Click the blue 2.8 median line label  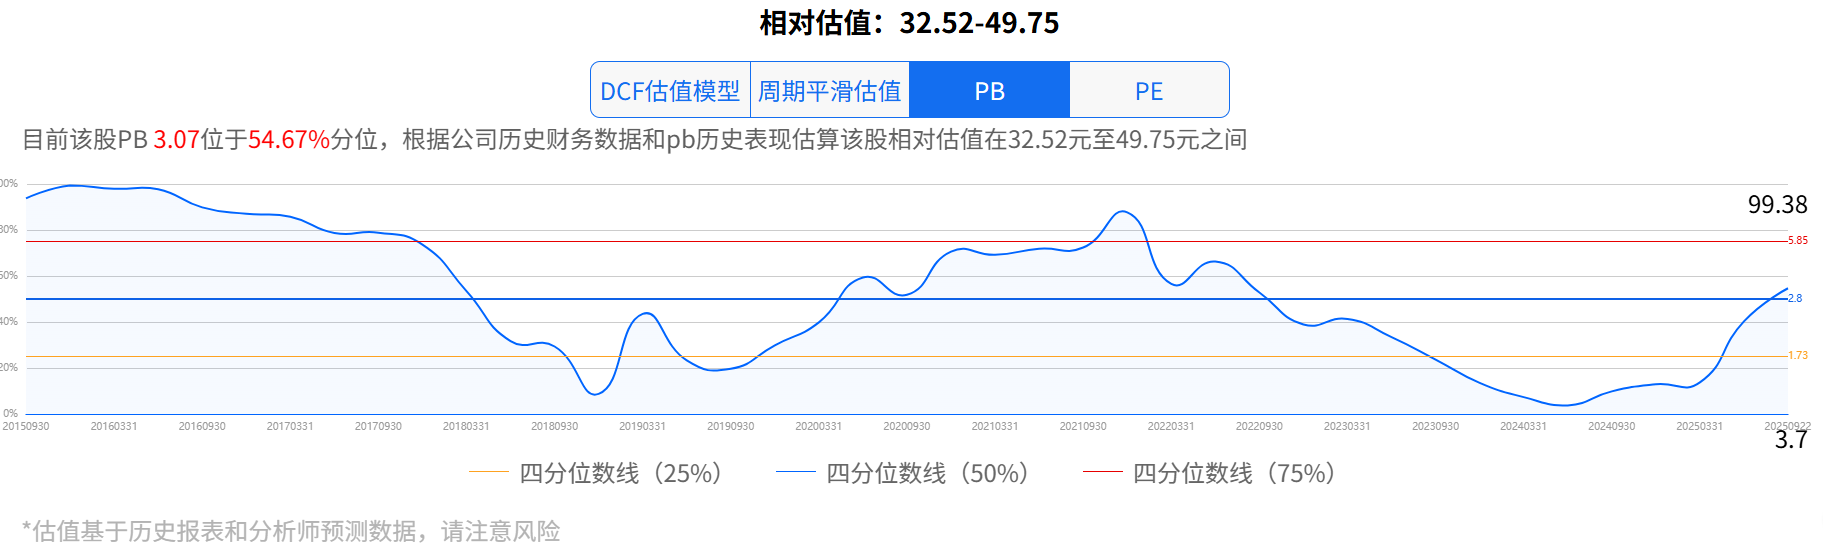click(x=1795, y=298)
